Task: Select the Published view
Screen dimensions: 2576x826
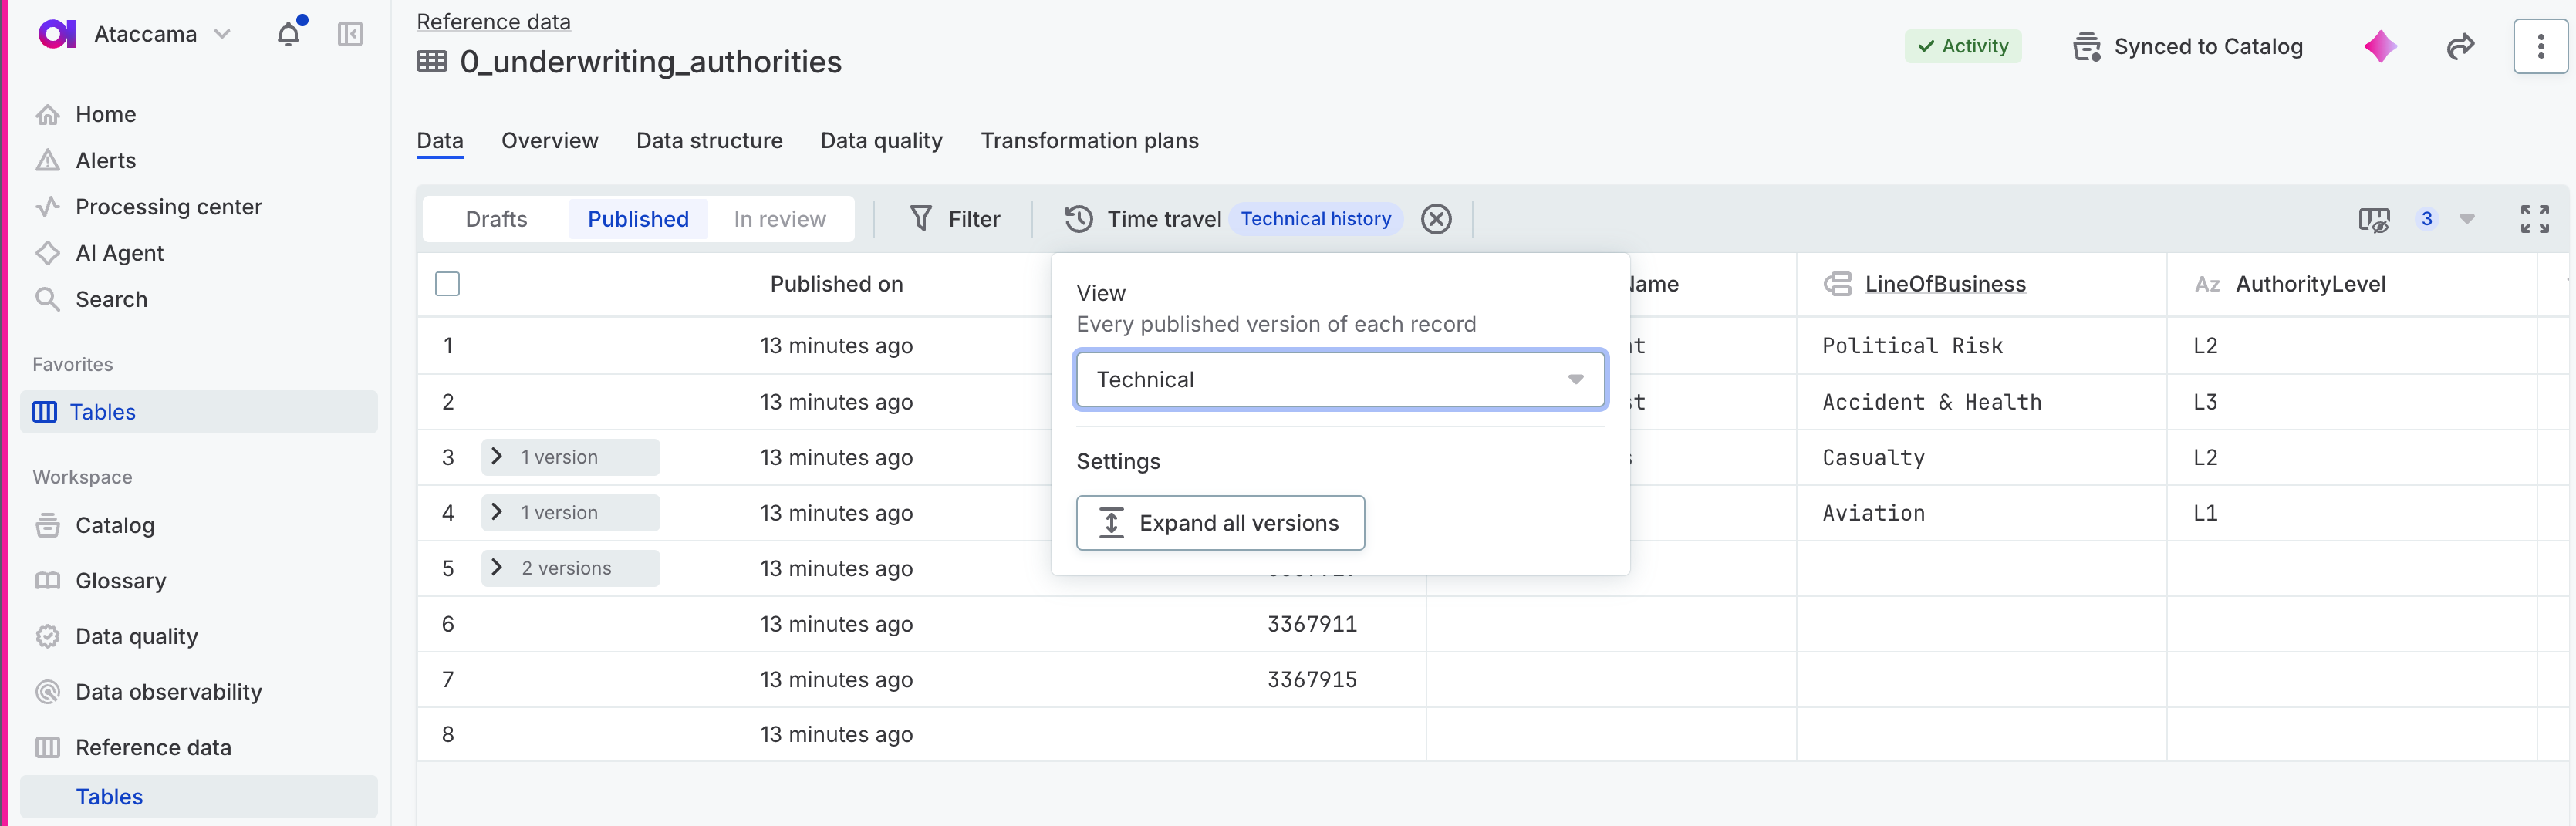Action: click(638, 219)
